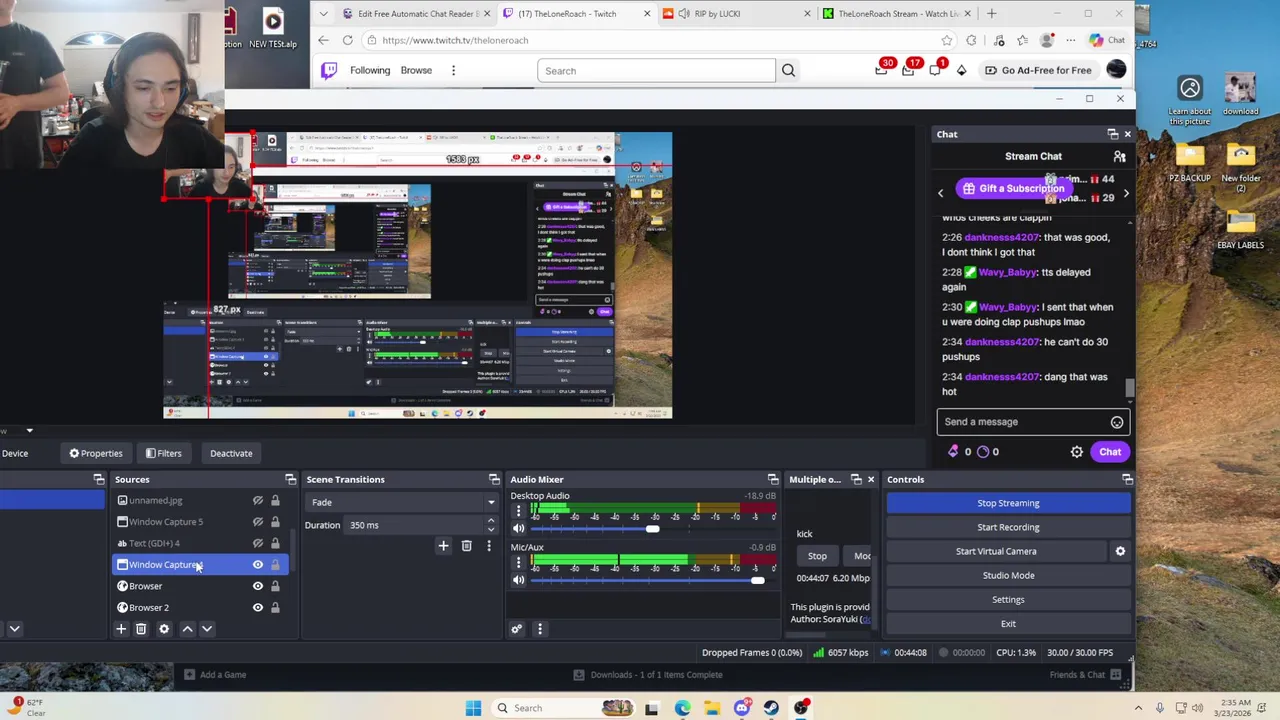1280x720 pixels.
Task: Open Twitch community icon in chat header
Action: [1120, 156]
